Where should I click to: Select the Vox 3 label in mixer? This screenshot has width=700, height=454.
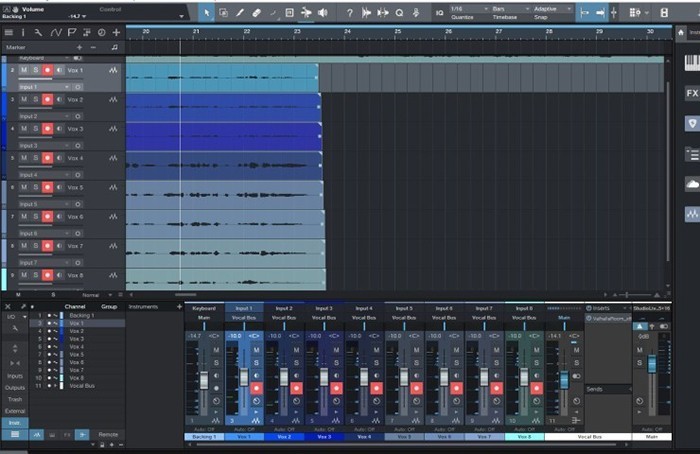click(x=324, y=437)
